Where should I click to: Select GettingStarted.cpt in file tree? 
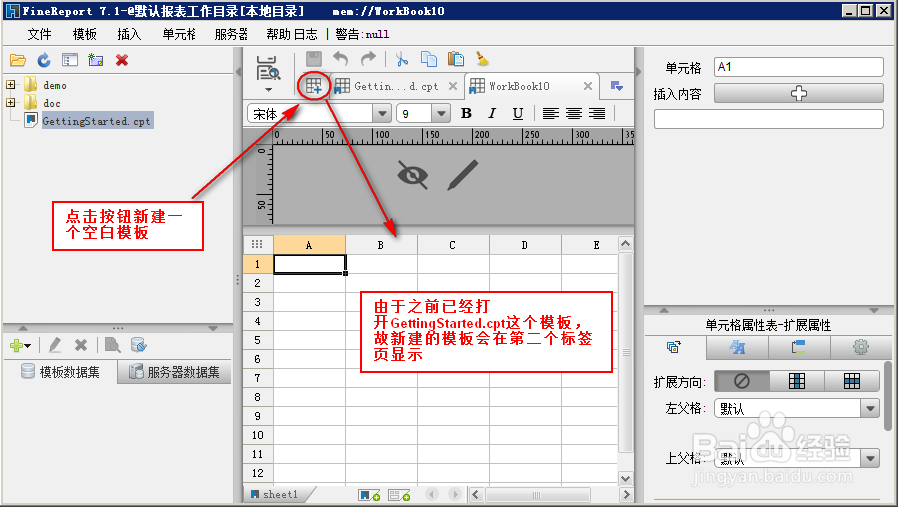[x=96, y=121]
